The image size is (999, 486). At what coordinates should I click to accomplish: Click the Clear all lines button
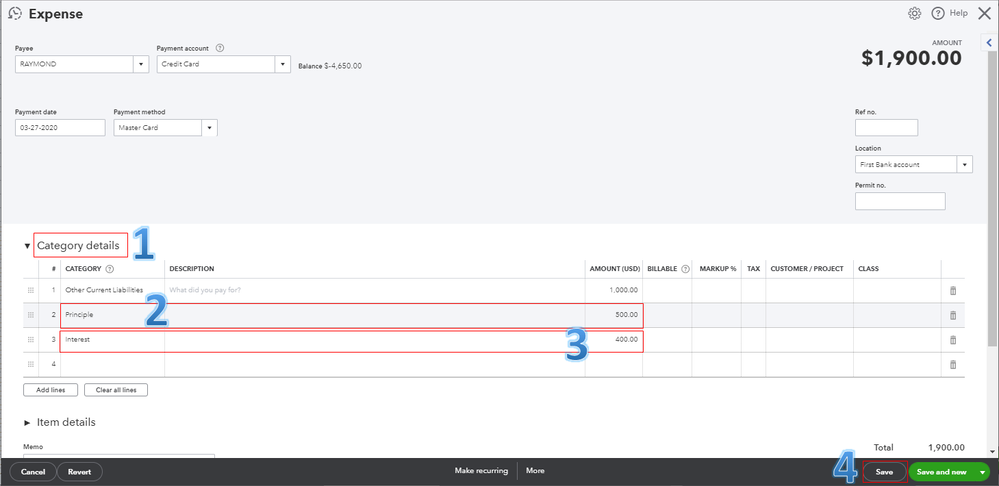pos(116,390)
